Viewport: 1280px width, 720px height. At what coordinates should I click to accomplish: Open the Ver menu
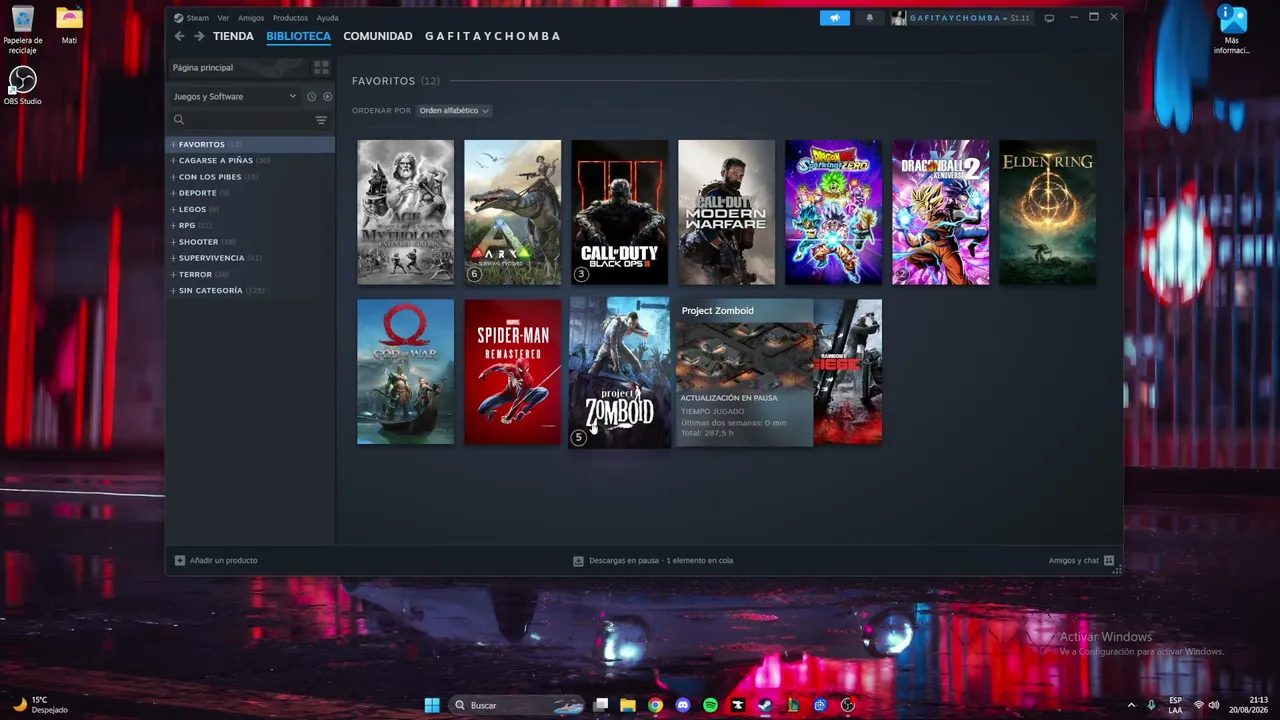(x=223, y=18)
